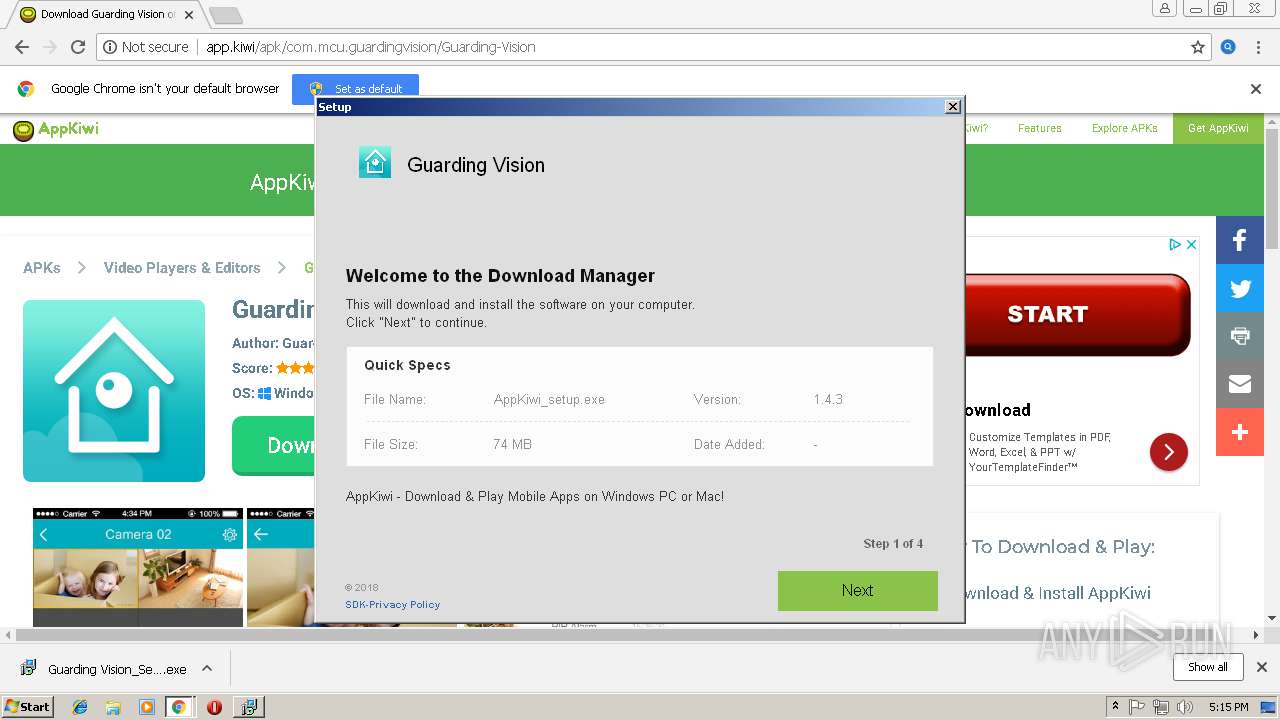Click the 5:15 PM taskbar clock
Screen dimensions: 1280x720
click(x=1229, y=707)
